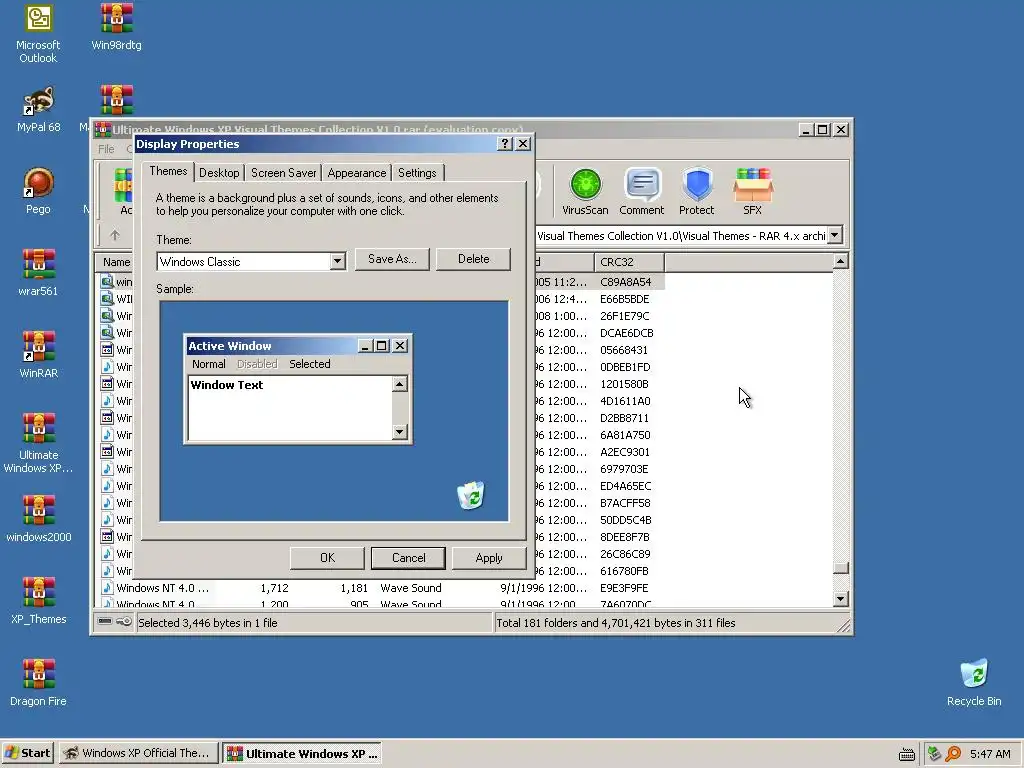Click CRC value ED4A65EC
1024x768 pixels.
(x=626, y=486)
